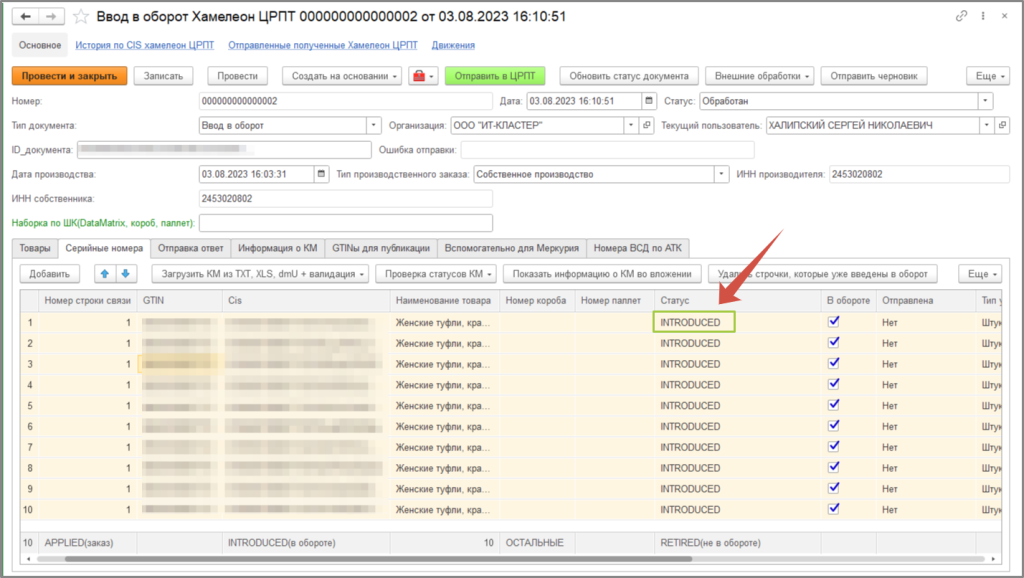Copy the document link with the chain icon
The width and height of the screenshot is (1024, 578).
(x=961, y=16)
